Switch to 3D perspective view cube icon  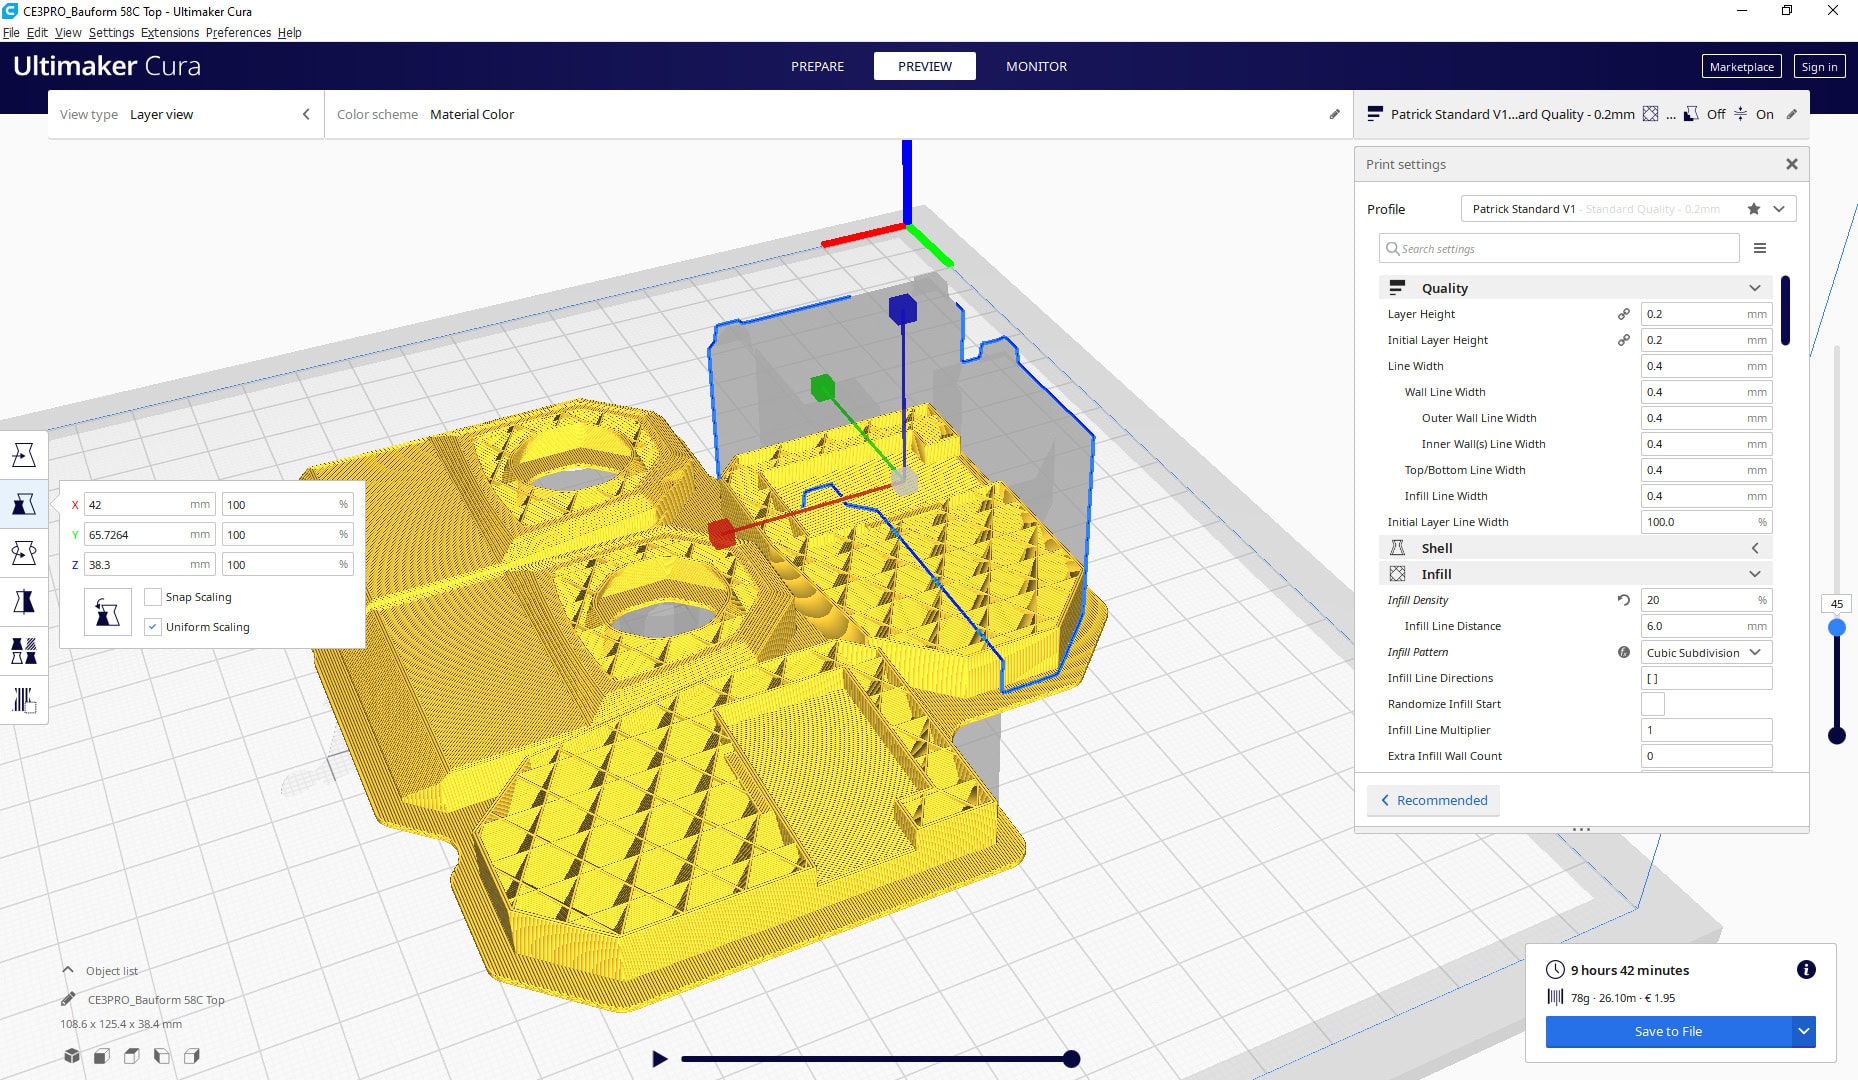[72, 1056]
